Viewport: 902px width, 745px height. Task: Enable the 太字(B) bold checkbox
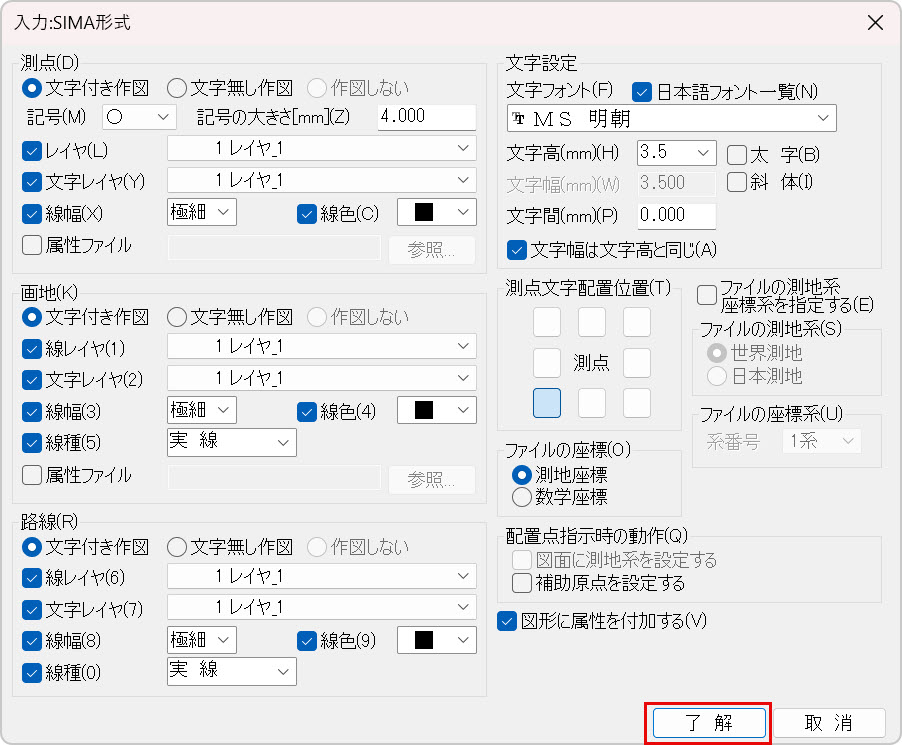737,154
